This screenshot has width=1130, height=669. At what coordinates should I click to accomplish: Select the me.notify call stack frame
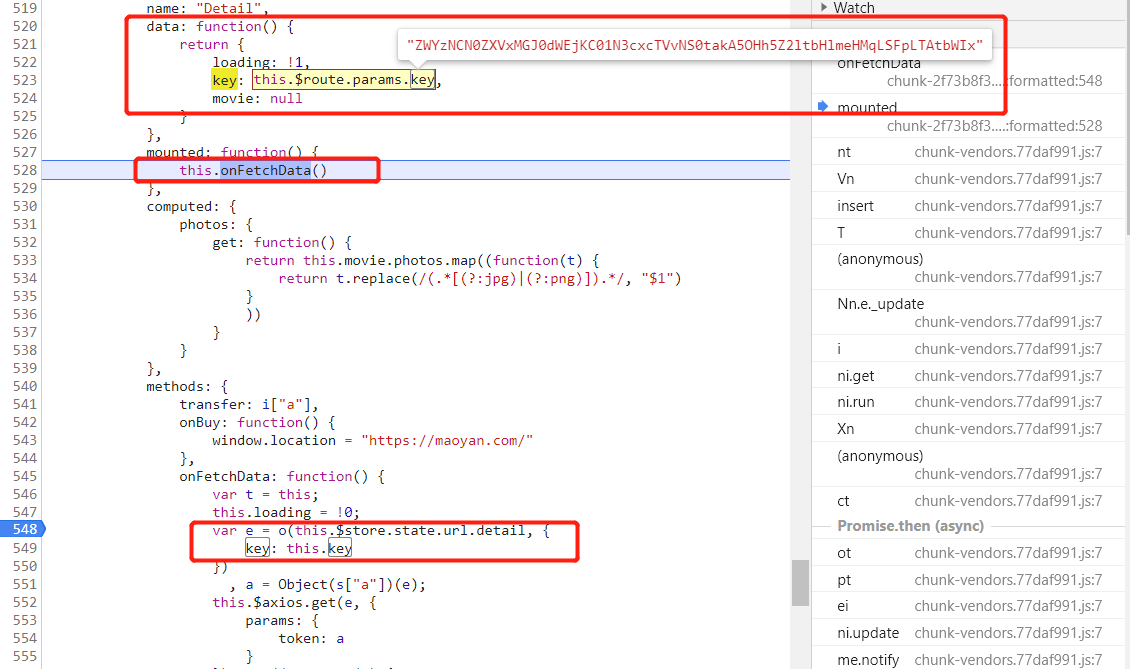[x=868, y=659]
